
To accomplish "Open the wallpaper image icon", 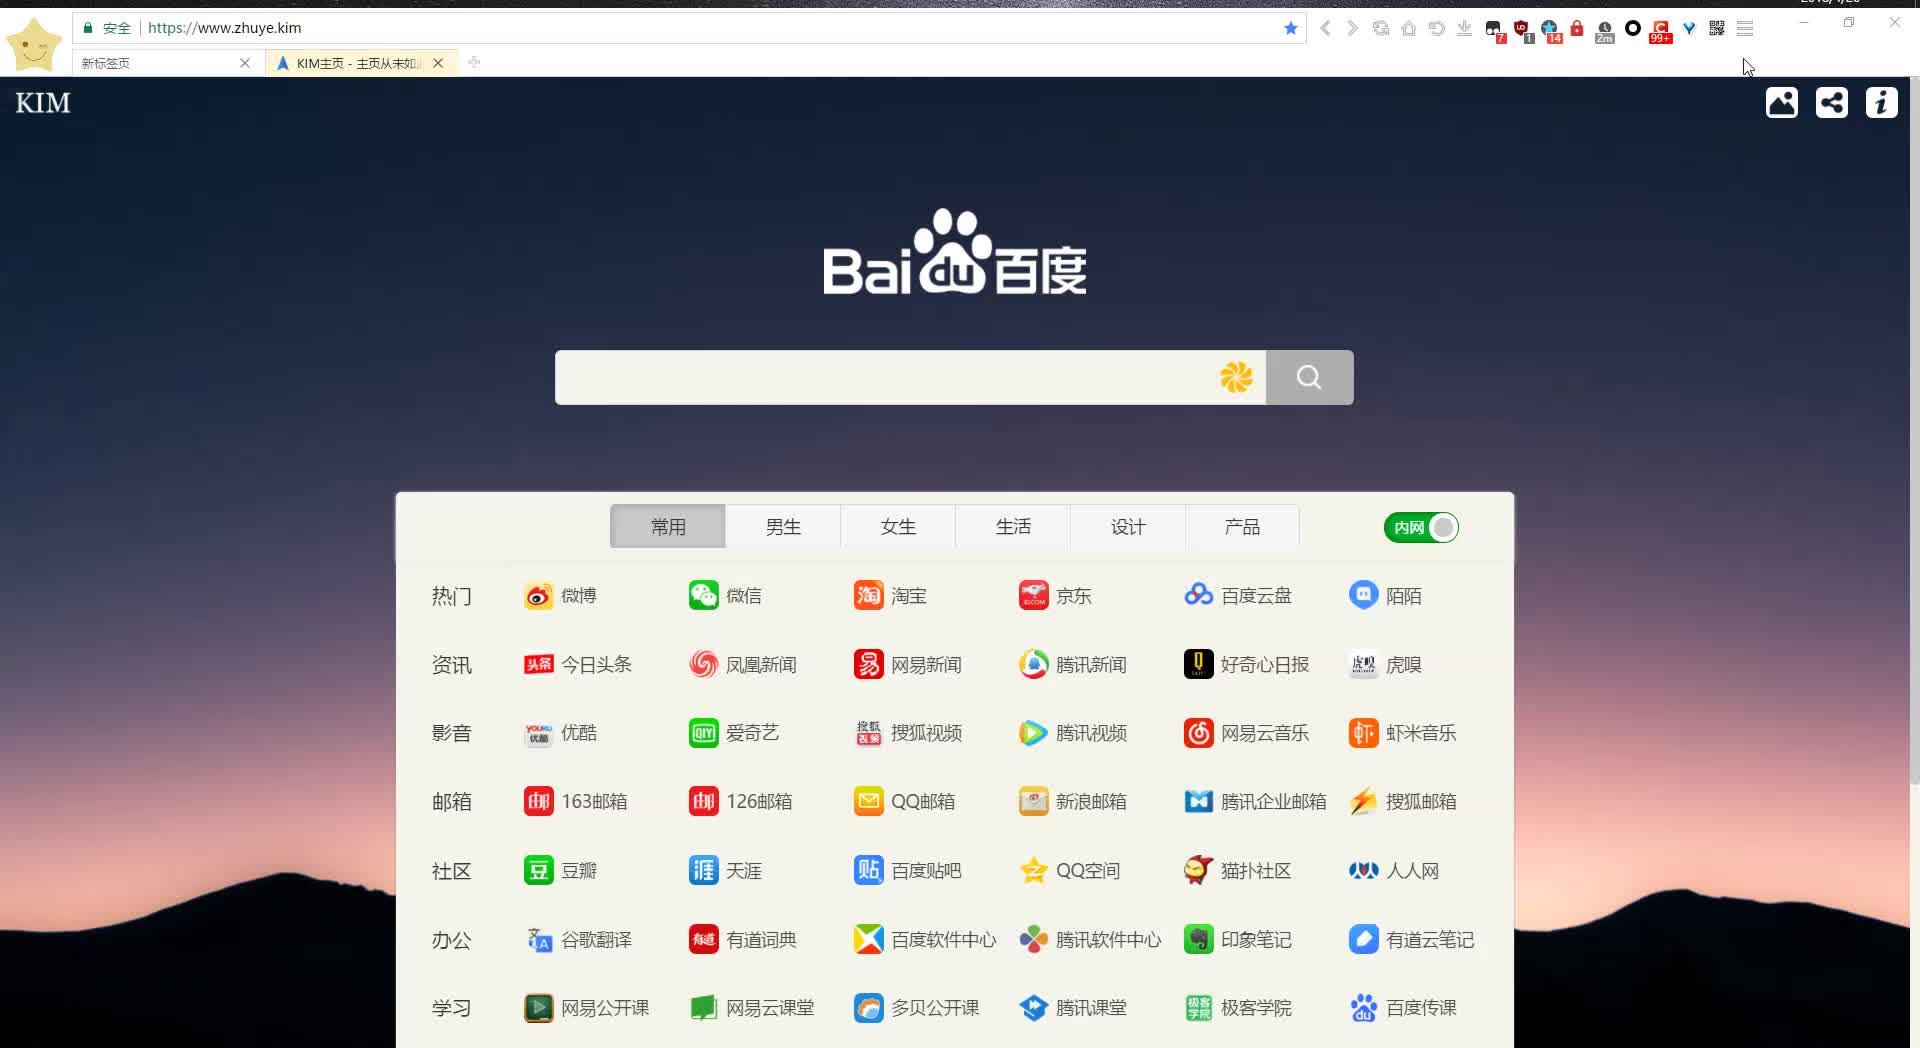I will (x=1781, y=102).
